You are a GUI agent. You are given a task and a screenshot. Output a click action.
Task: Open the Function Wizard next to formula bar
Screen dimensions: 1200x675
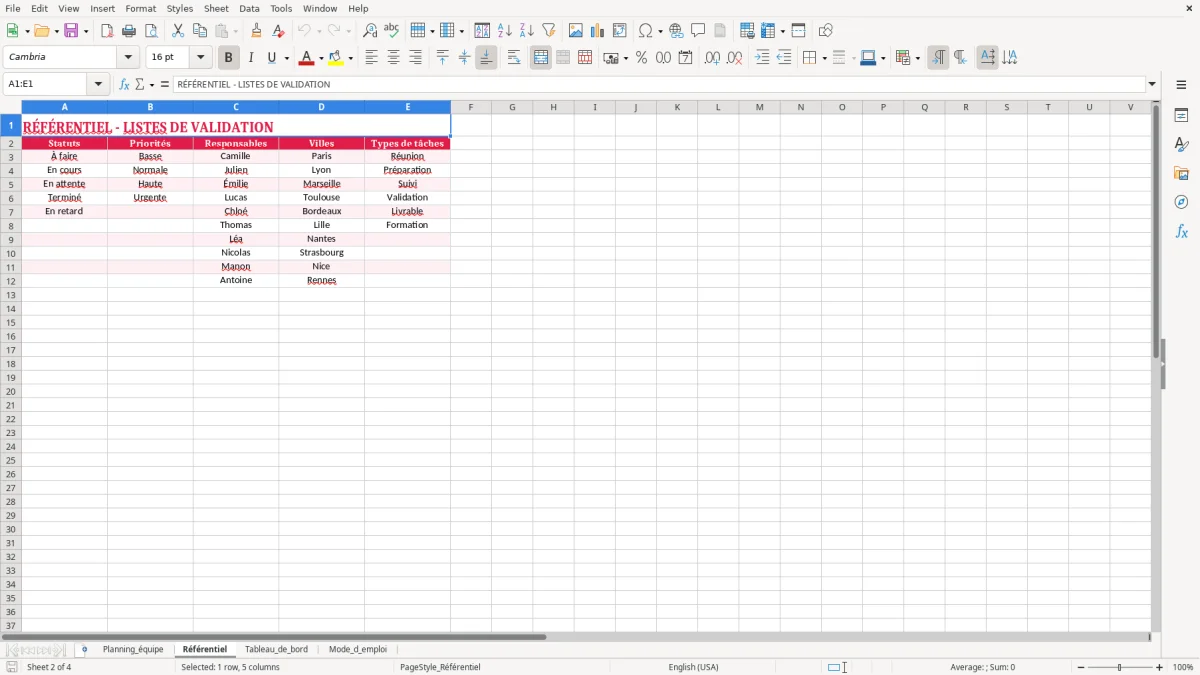click(x=124, y=84)
